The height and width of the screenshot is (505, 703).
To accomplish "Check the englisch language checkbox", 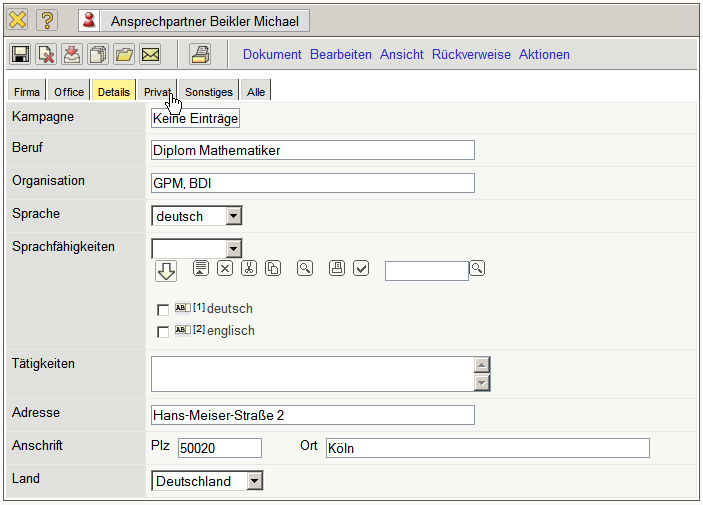I will point(163,332).
